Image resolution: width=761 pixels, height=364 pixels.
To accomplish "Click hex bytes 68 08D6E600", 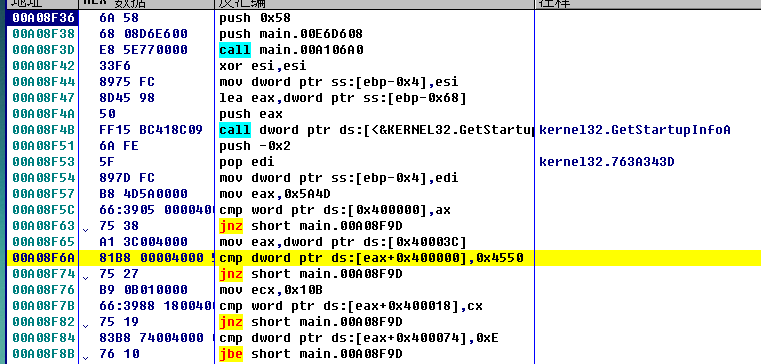I will [143, 34].
